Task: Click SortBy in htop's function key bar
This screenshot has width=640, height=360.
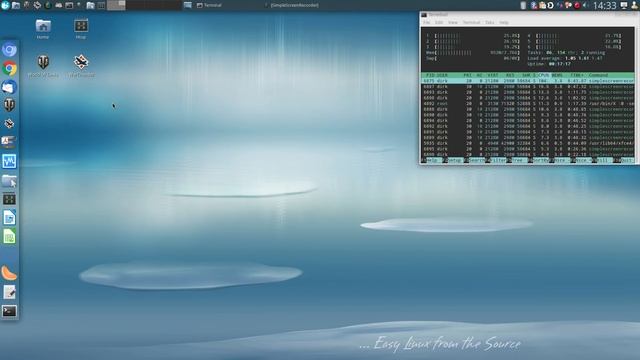Action: coord(541,160)
